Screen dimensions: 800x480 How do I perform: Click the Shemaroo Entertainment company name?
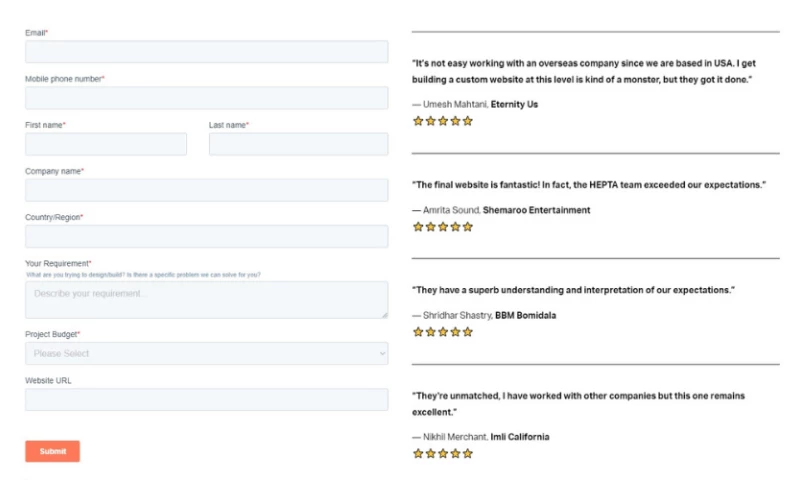536,210
